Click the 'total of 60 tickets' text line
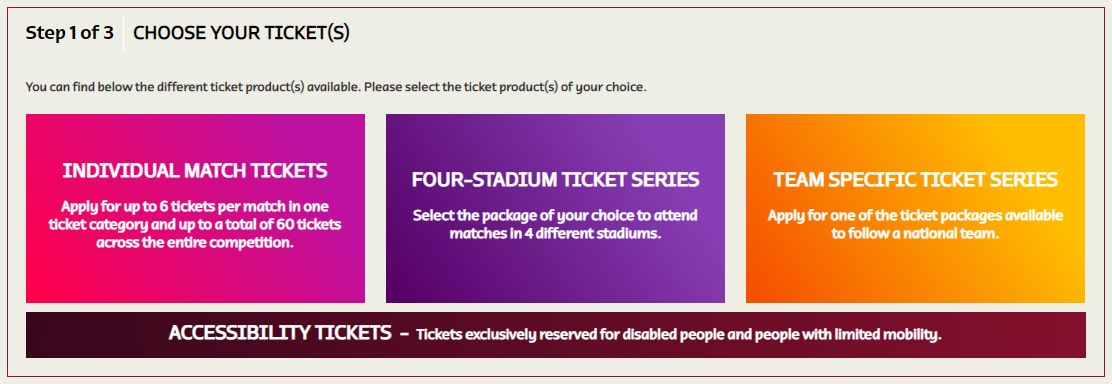The height and width of the screenshot is (384, 1112). pos(195,225)
